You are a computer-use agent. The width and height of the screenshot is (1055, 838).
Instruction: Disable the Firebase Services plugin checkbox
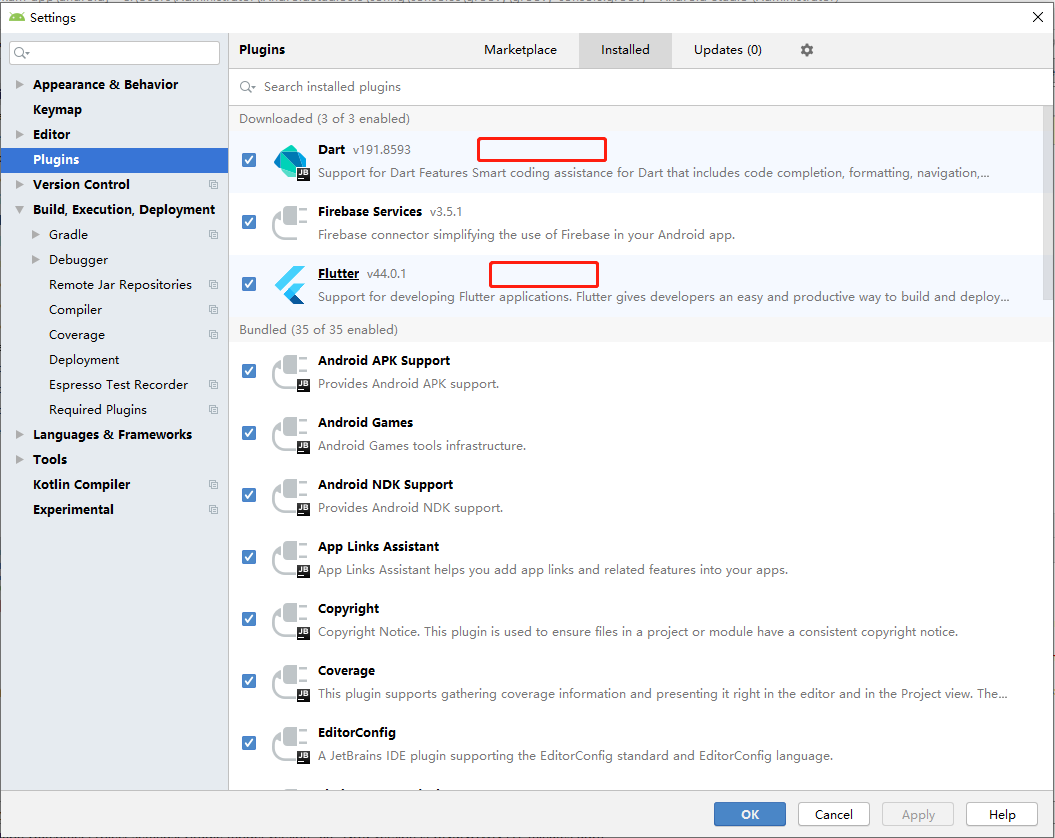[x=249, y=222]
